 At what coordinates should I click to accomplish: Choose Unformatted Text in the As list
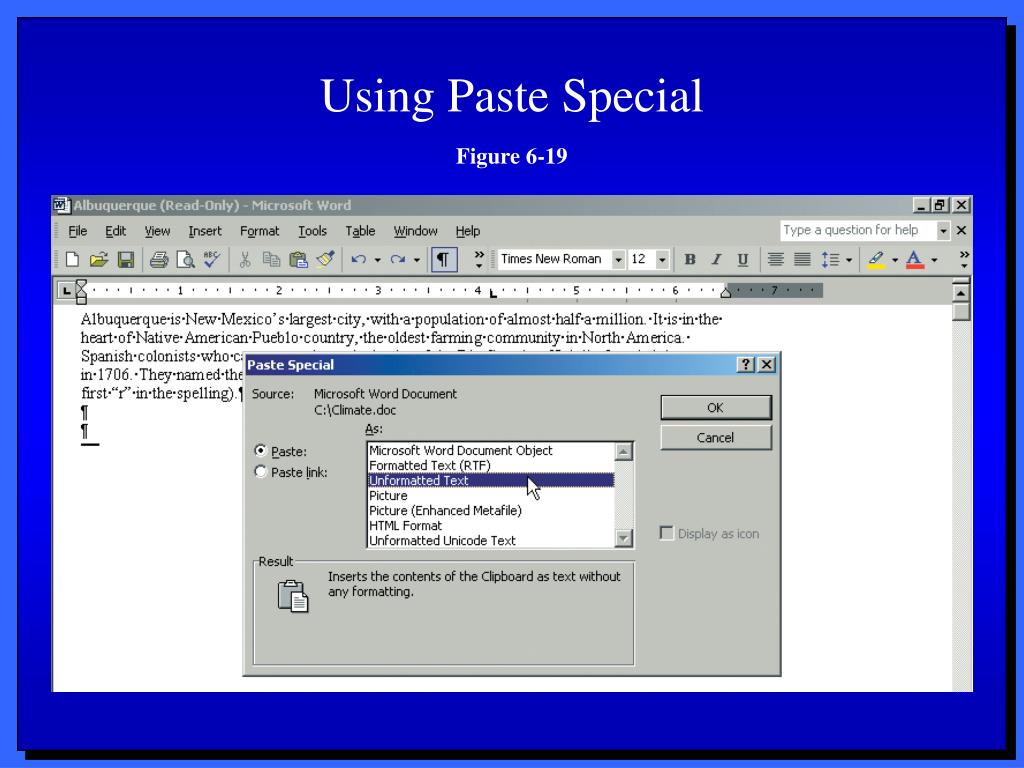click(x=490, y=480)
